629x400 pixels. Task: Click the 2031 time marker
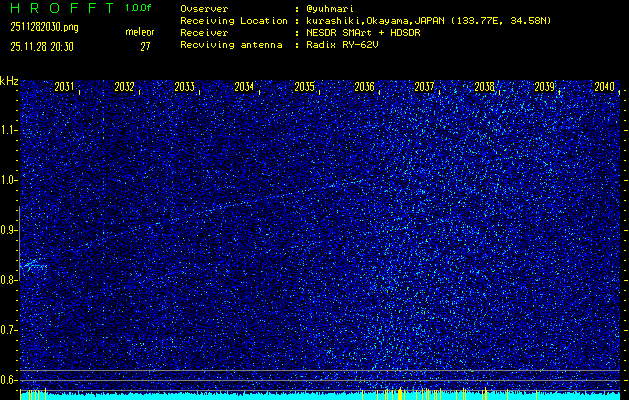(x=64, y=87)
